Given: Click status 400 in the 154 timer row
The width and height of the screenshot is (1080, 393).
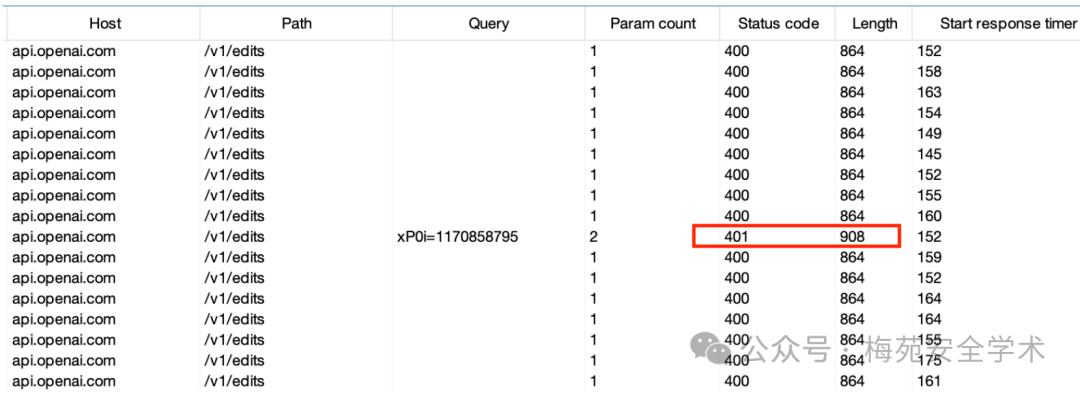Looking at the screenshot, I should click(736, 113).
